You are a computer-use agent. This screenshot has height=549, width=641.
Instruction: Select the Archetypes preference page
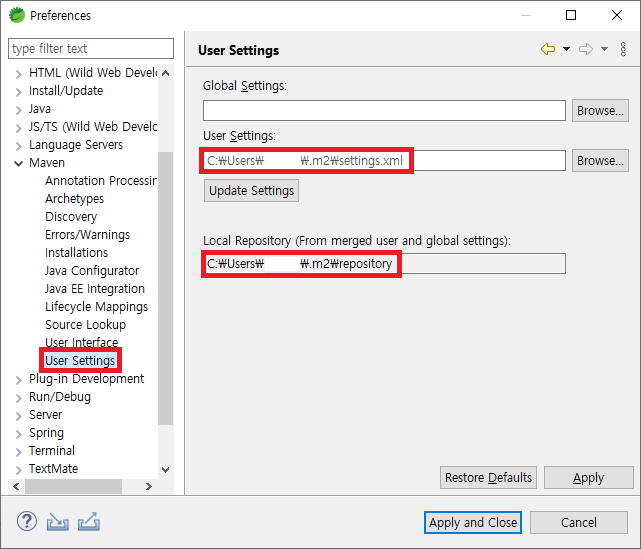click(74, 199)
